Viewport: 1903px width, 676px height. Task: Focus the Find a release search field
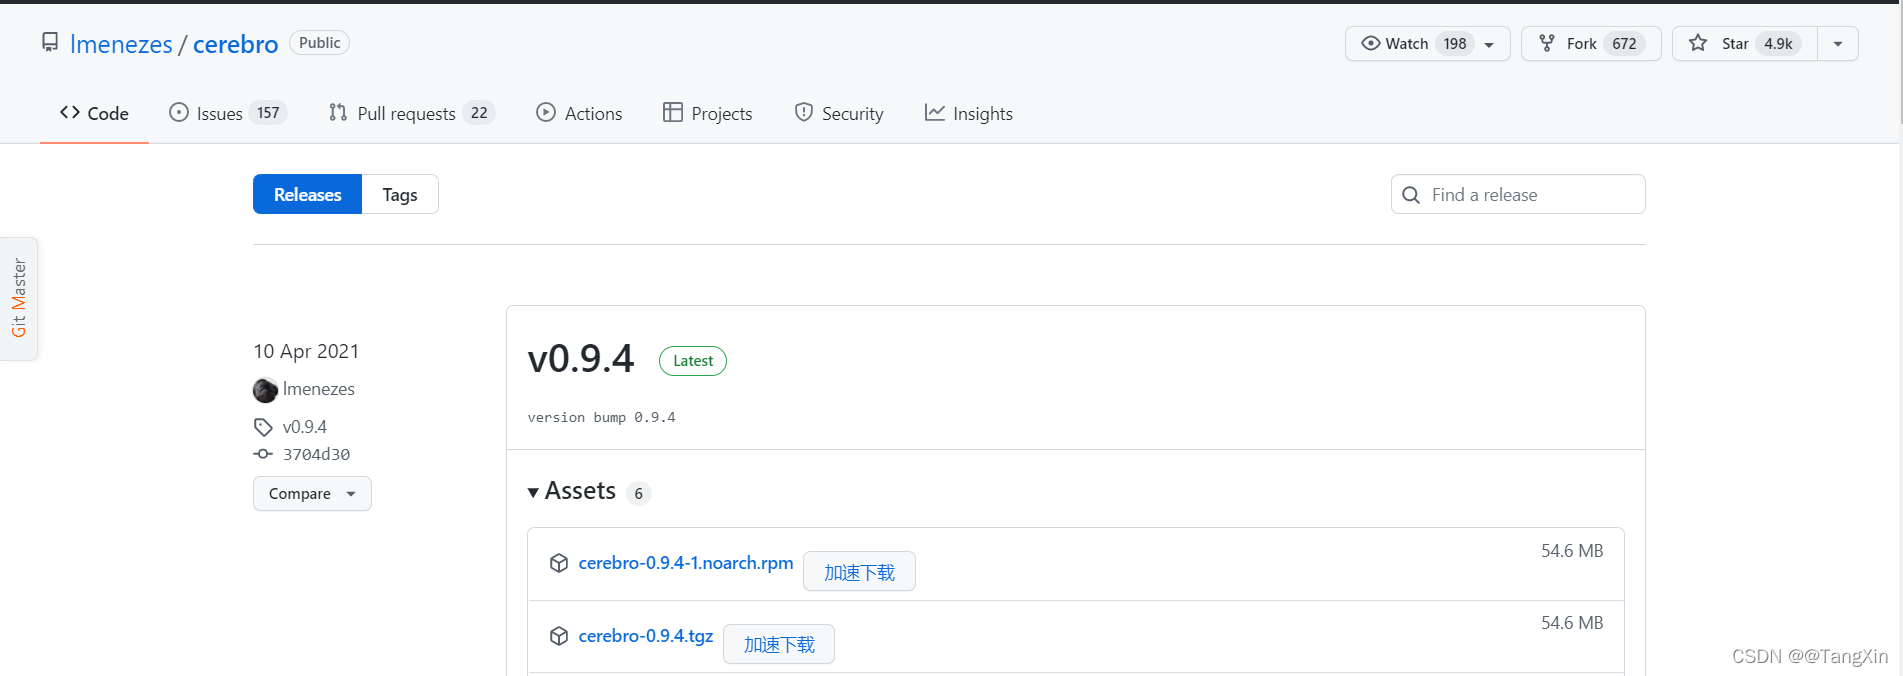(x=1518, y=194)
